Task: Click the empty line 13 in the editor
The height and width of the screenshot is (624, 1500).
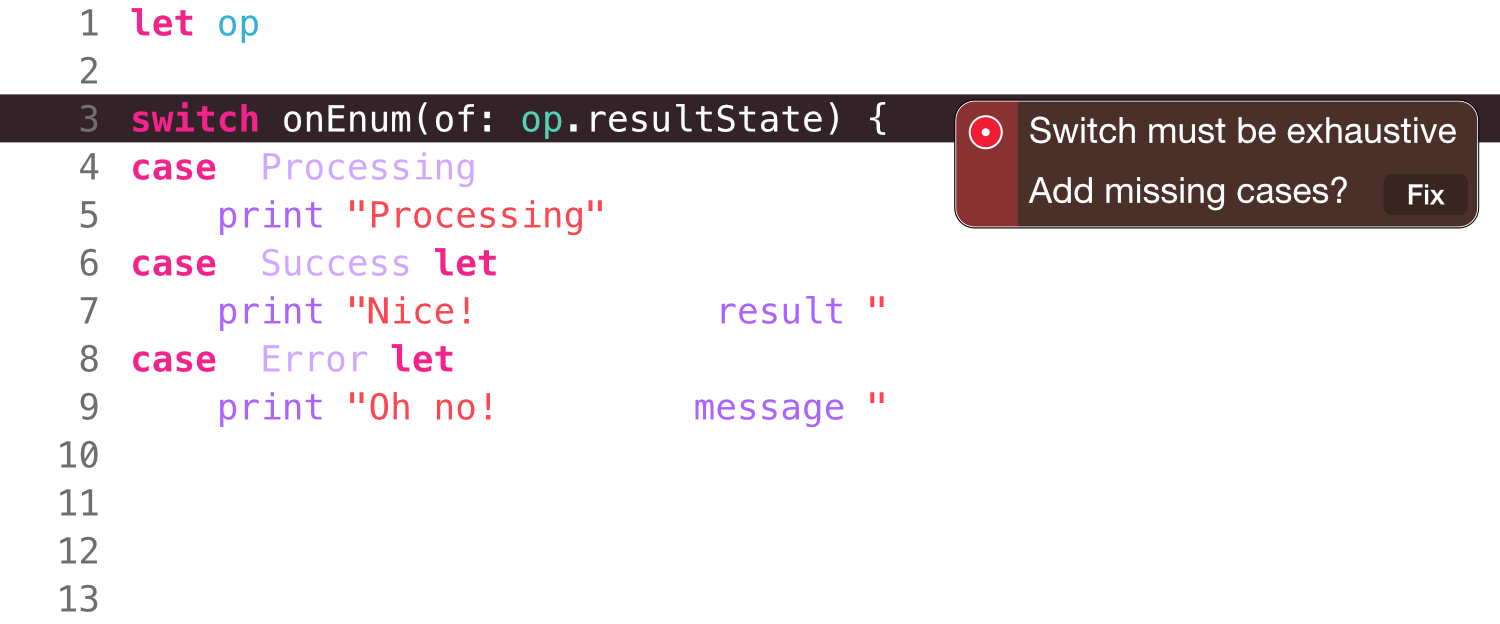Action: (750, 599)
